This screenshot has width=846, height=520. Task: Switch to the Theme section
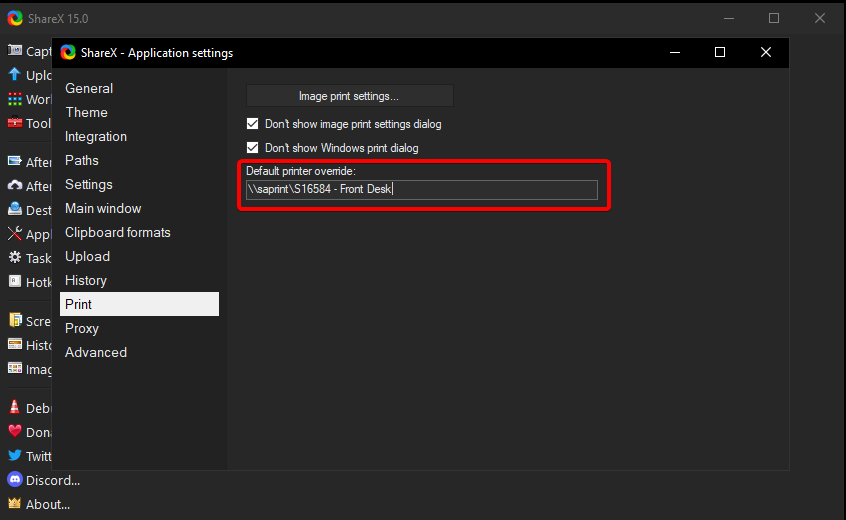pos(139,112)
